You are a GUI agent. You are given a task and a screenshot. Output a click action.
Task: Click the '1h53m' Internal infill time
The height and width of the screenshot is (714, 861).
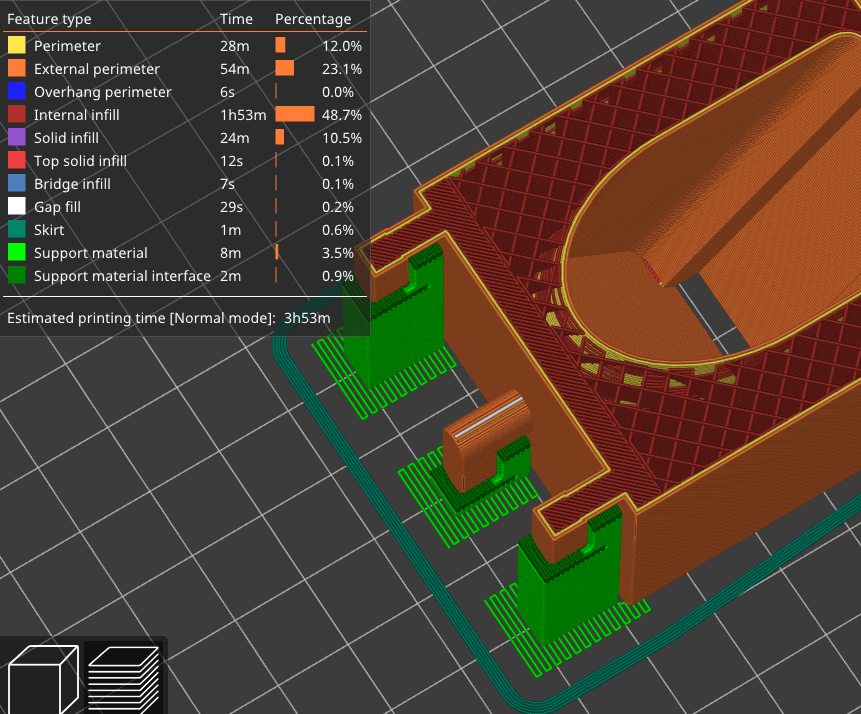(243, 115)
